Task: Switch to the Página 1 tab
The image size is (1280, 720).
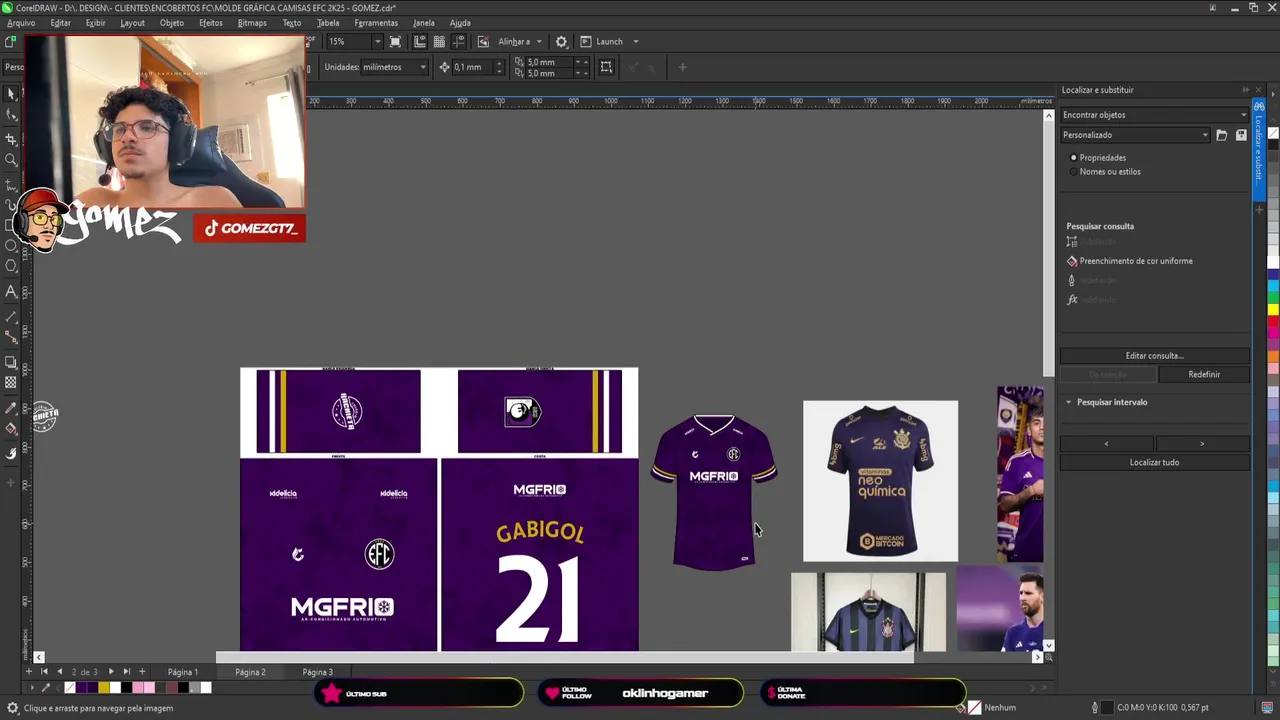Action: (x=182, y=672)
